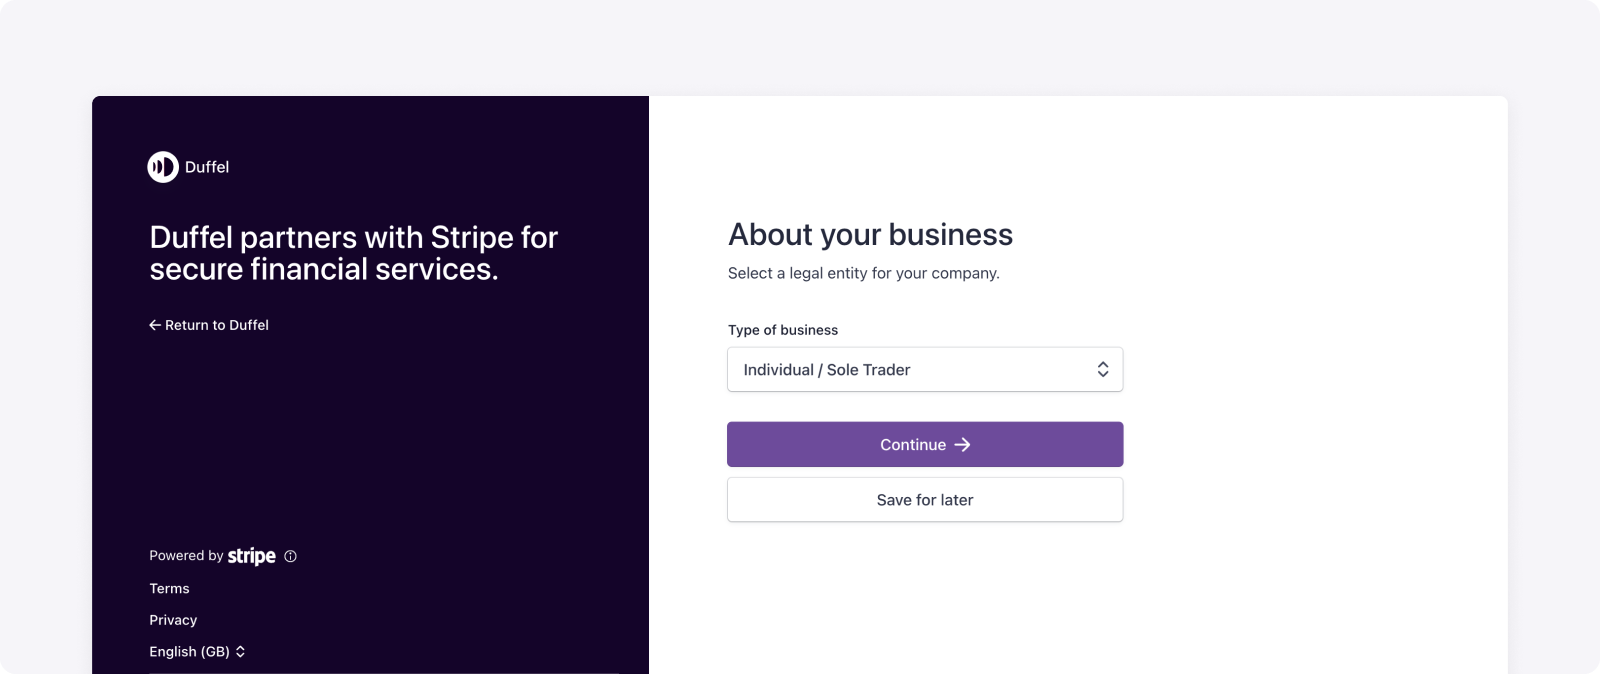Click the back arrow beside Return to Duffel

click(155, 325)
